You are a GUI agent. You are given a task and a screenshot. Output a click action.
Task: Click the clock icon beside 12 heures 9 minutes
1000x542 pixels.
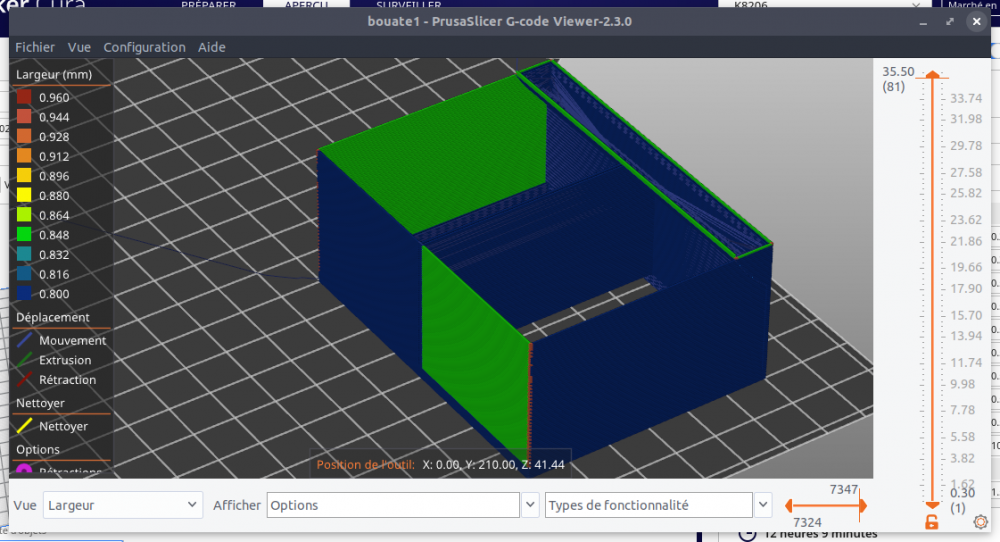click(747, 535)
